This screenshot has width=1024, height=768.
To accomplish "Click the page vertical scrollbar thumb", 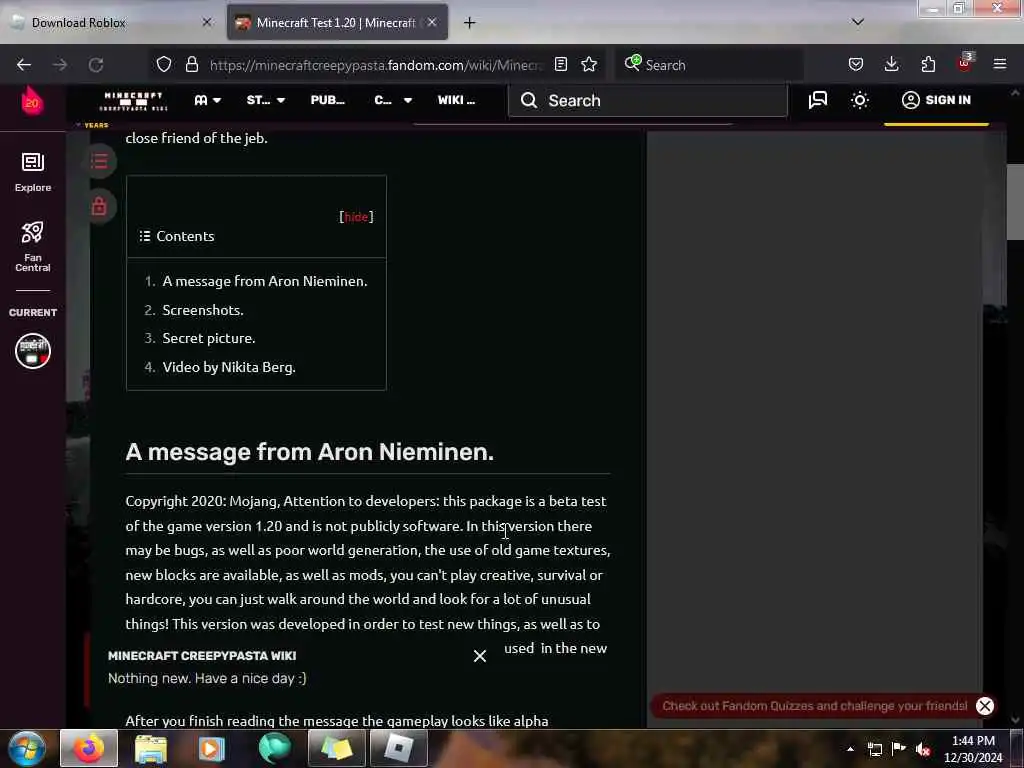I will click(1014, 202).
